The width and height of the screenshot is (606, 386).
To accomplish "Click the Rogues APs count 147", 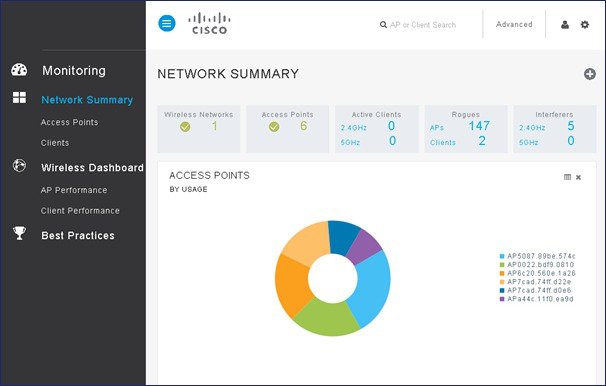I will pos(479,126).
